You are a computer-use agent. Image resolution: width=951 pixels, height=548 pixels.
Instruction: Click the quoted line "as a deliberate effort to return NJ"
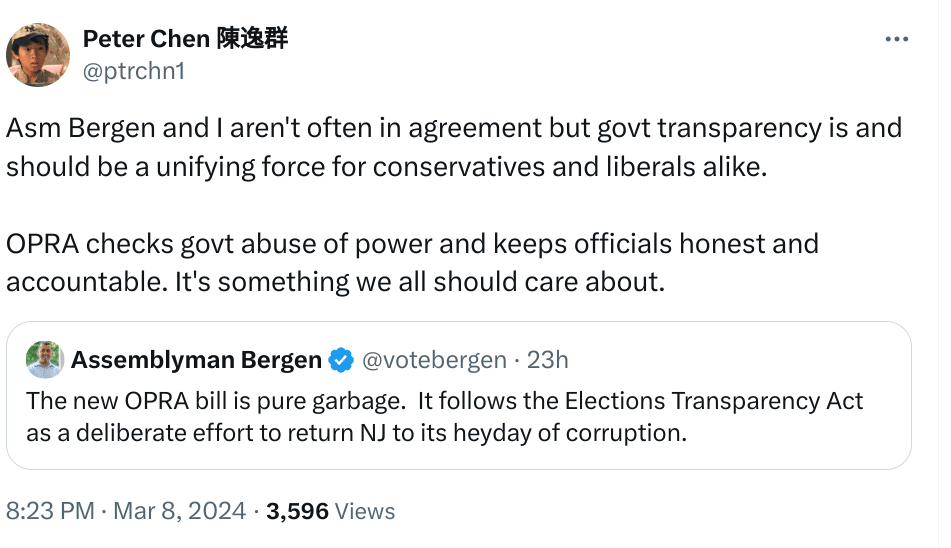pos(358,434)
